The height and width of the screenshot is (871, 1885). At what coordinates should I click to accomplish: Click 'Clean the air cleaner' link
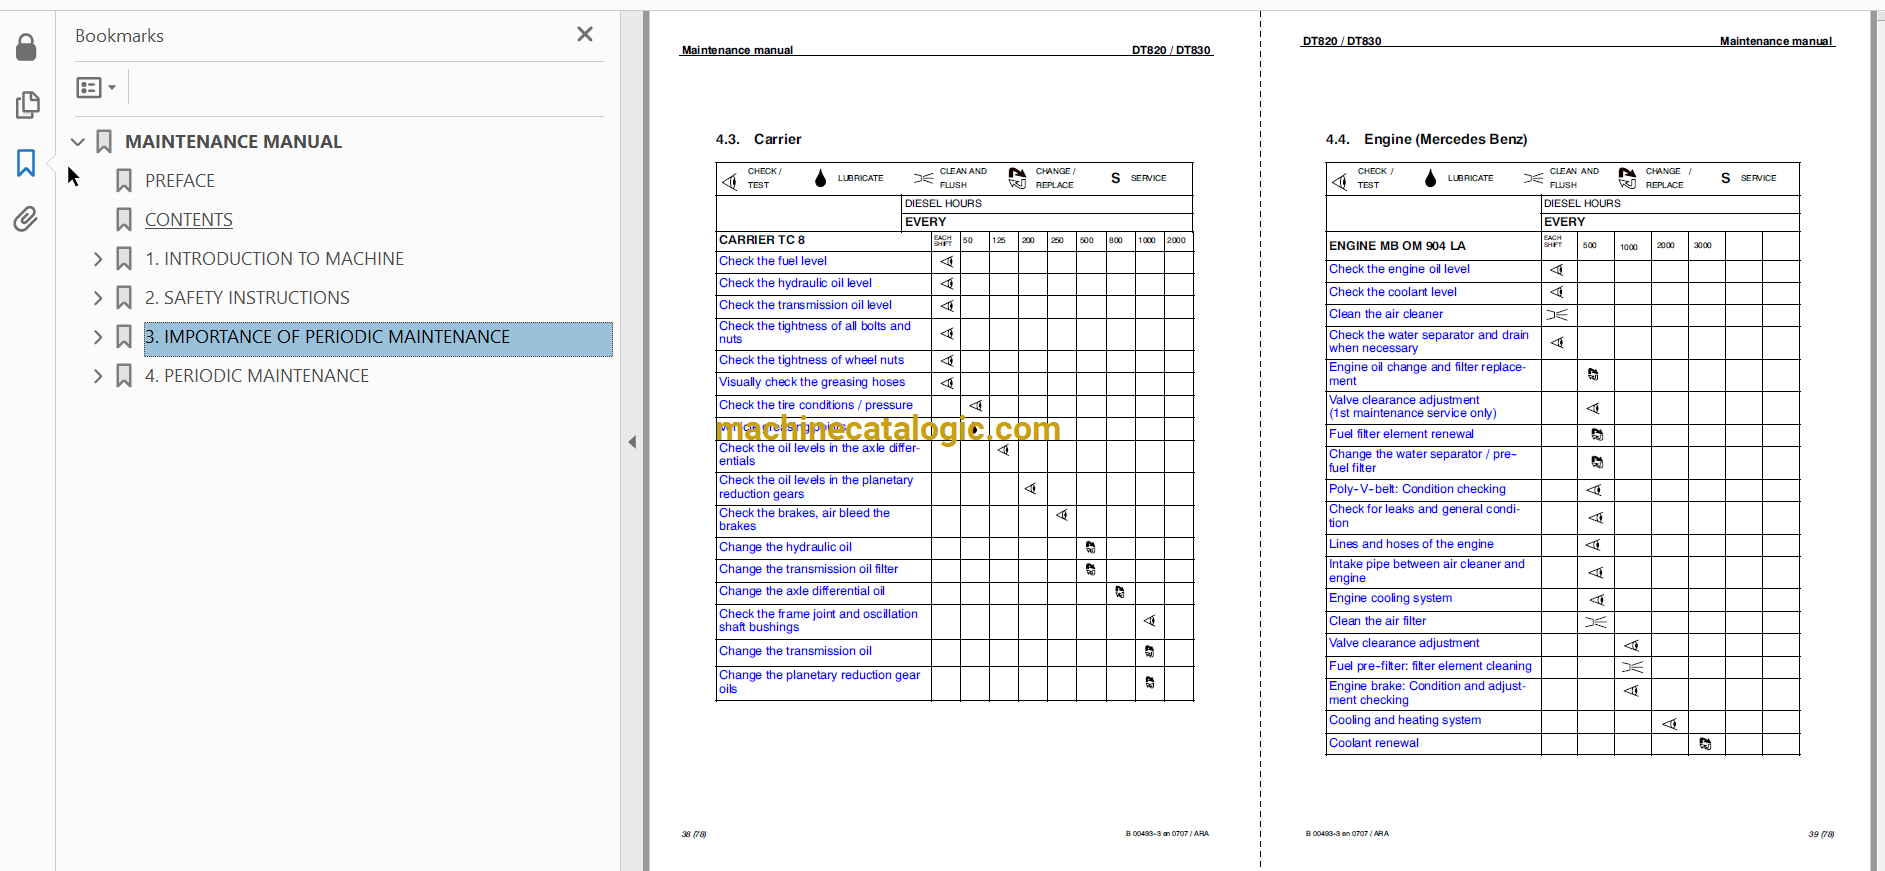1386,314
